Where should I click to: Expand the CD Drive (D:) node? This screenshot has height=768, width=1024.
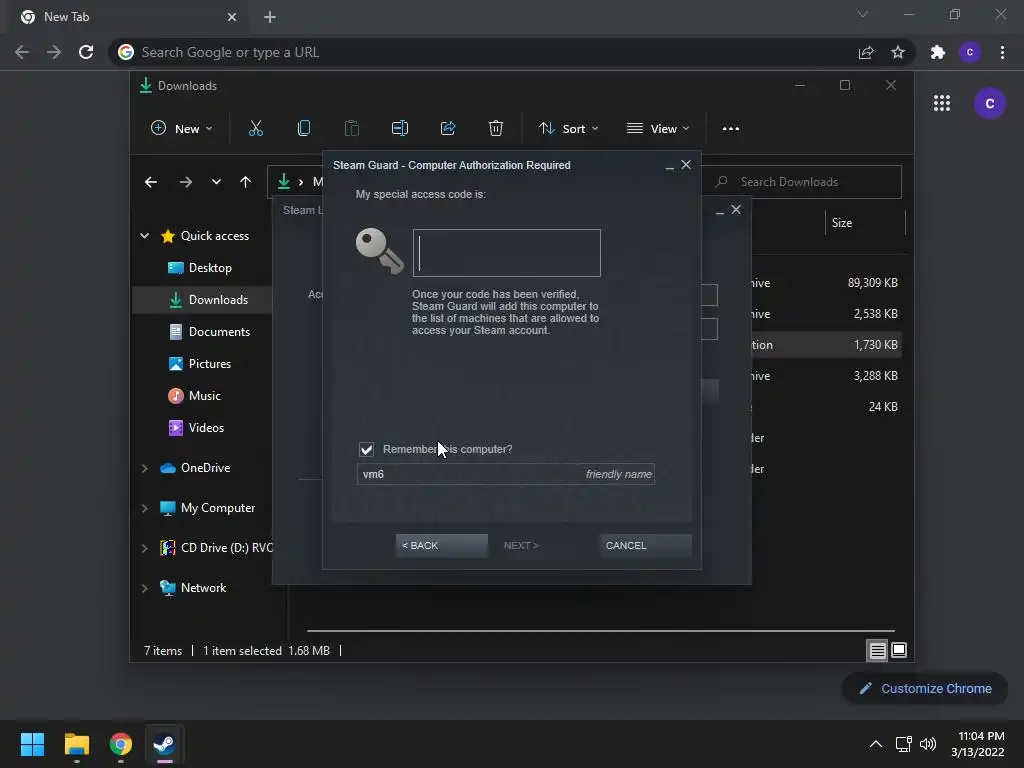pos(144,548)
